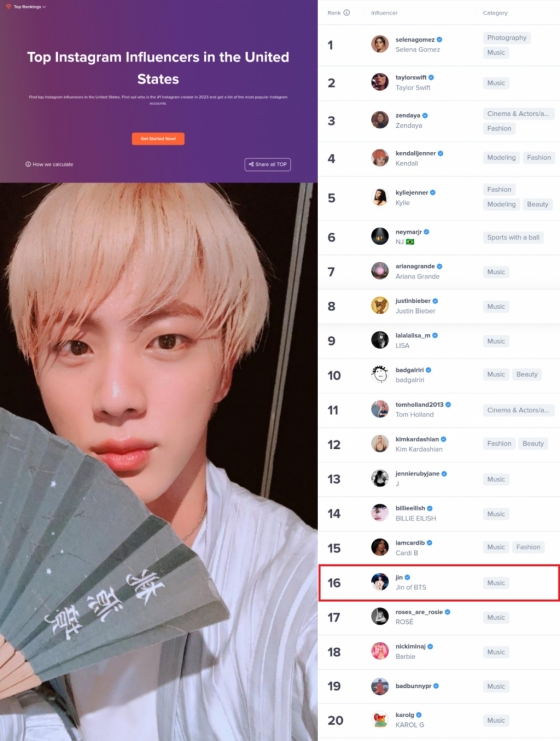The height and width of the screenshot is (741, 560).
Task: Select the Sports with a ball tag
Action: (x=513, y=237)
